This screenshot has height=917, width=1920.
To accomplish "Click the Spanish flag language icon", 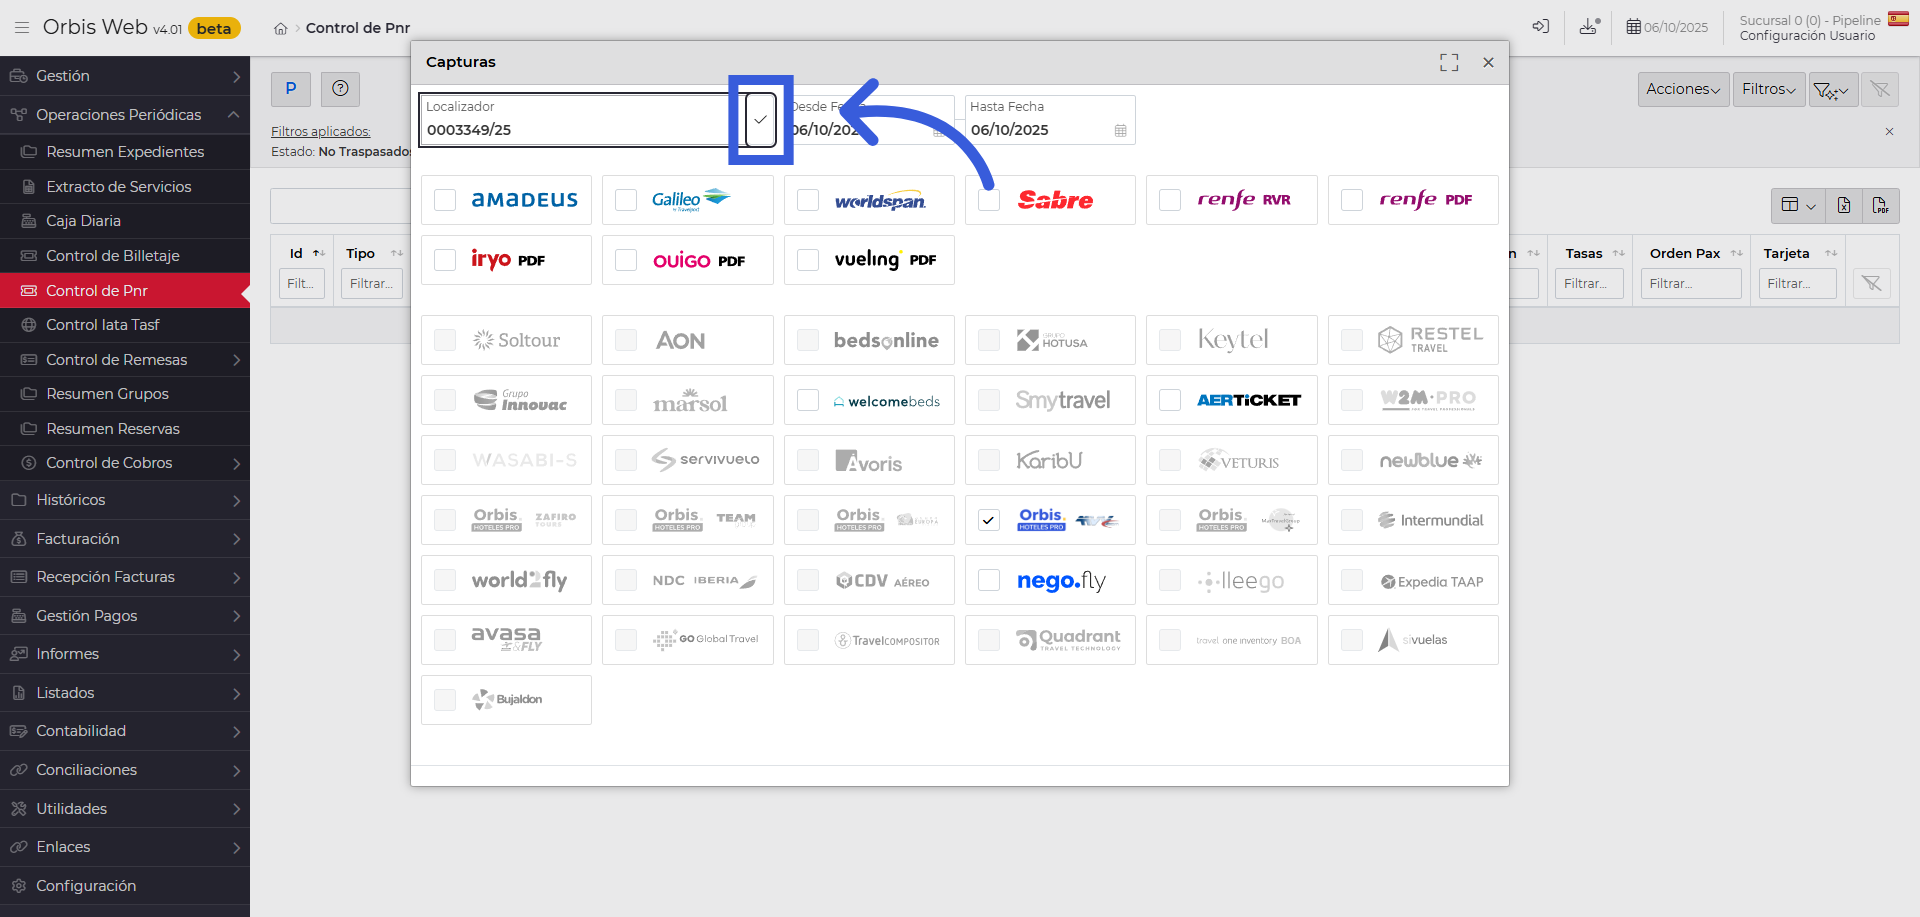I will tap(1898, 19).
